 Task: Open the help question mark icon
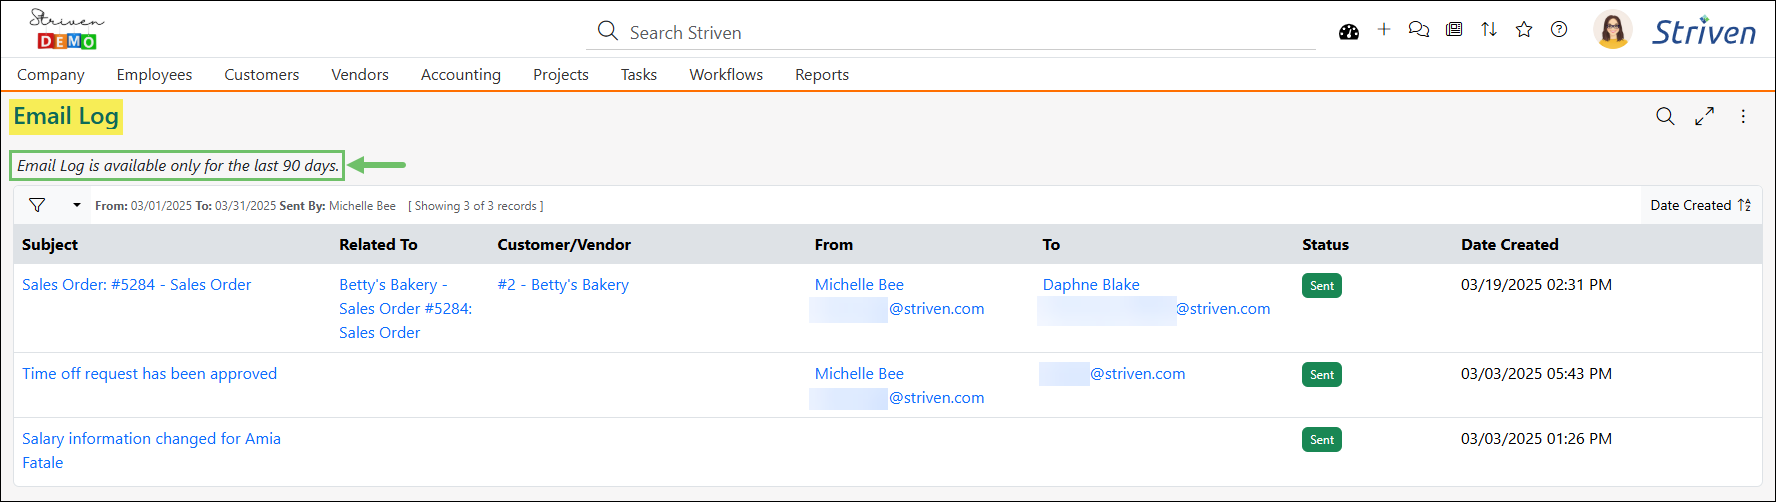pyautogui.click(x=1559, y=29)
